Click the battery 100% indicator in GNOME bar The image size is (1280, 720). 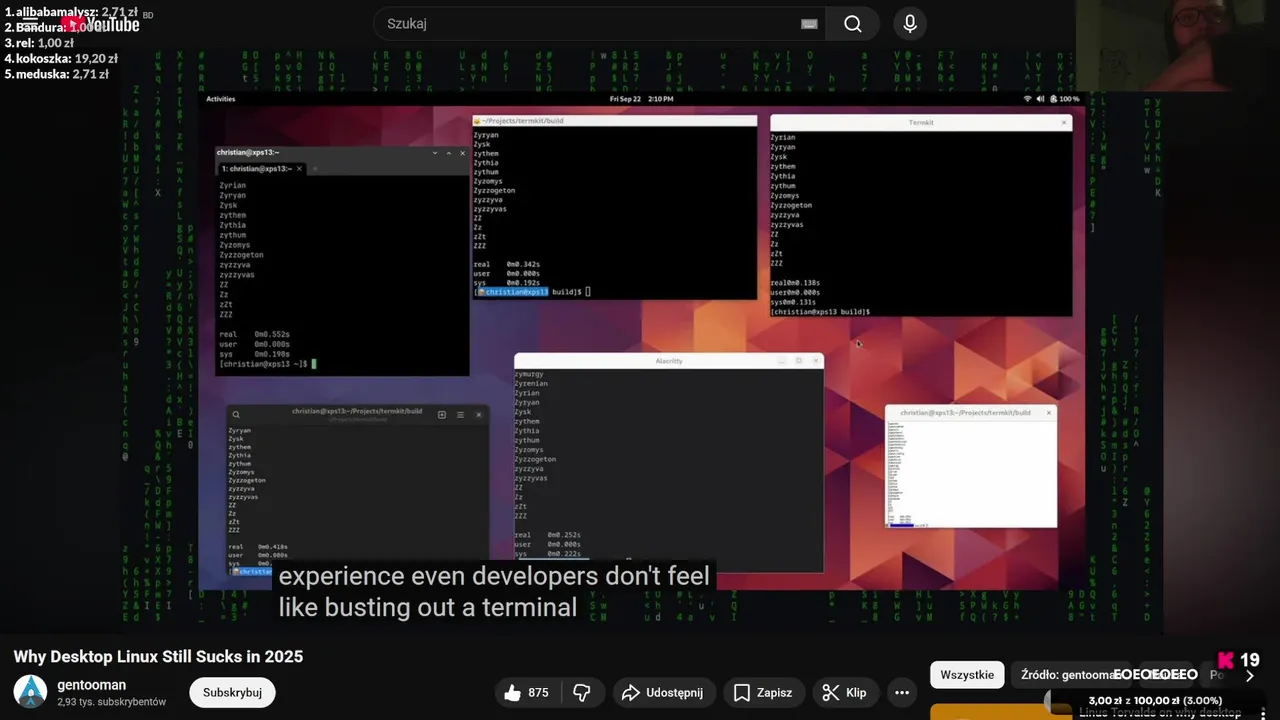(1065, 99)
